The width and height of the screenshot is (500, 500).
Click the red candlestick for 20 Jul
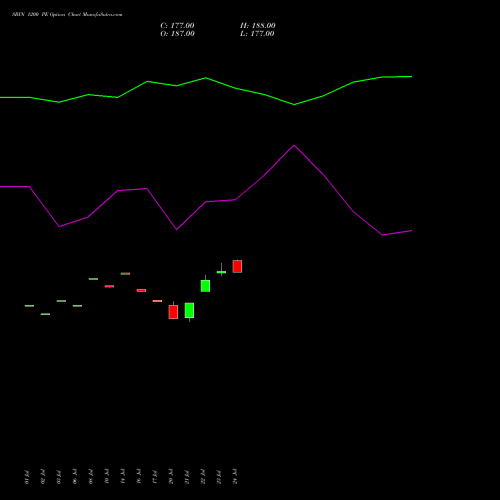click(173, 312)
